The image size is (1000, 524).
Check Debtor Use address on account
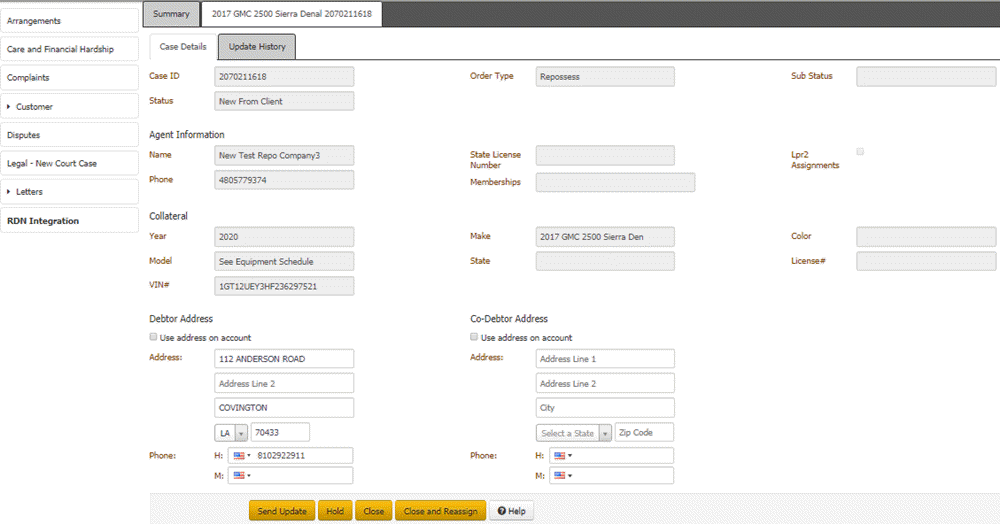(153, 337)
